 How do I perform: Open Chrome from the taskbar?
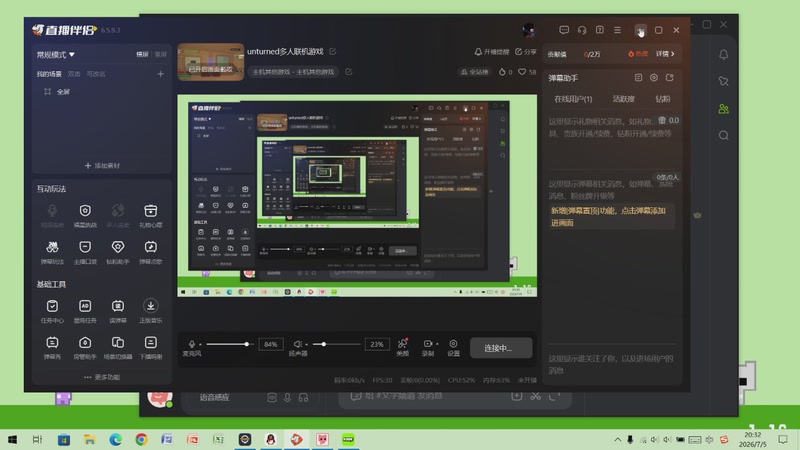[141, 439]
